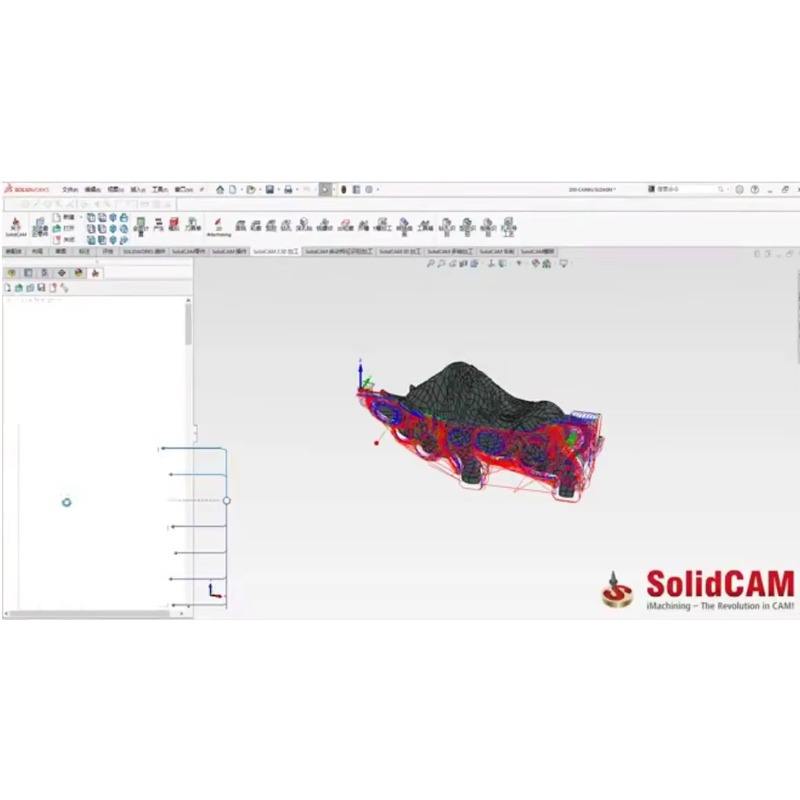The height and width of the screenshot is (800, 800).
Task: Click the SolidCAM Manager vertical scrollbar
Action: pos(188,324)
